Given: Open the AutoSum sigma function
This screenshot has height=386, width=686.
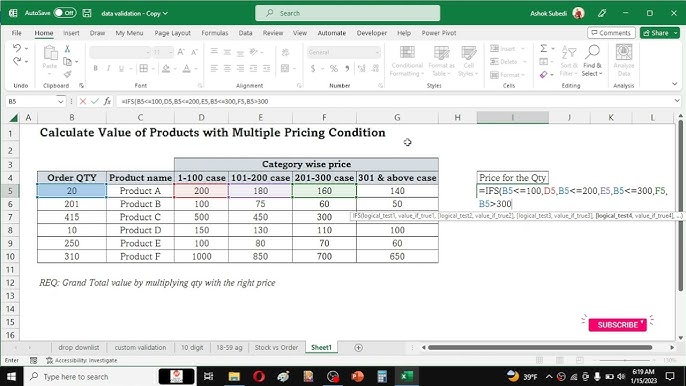Looking at the screenshot, I should point(543,48).
